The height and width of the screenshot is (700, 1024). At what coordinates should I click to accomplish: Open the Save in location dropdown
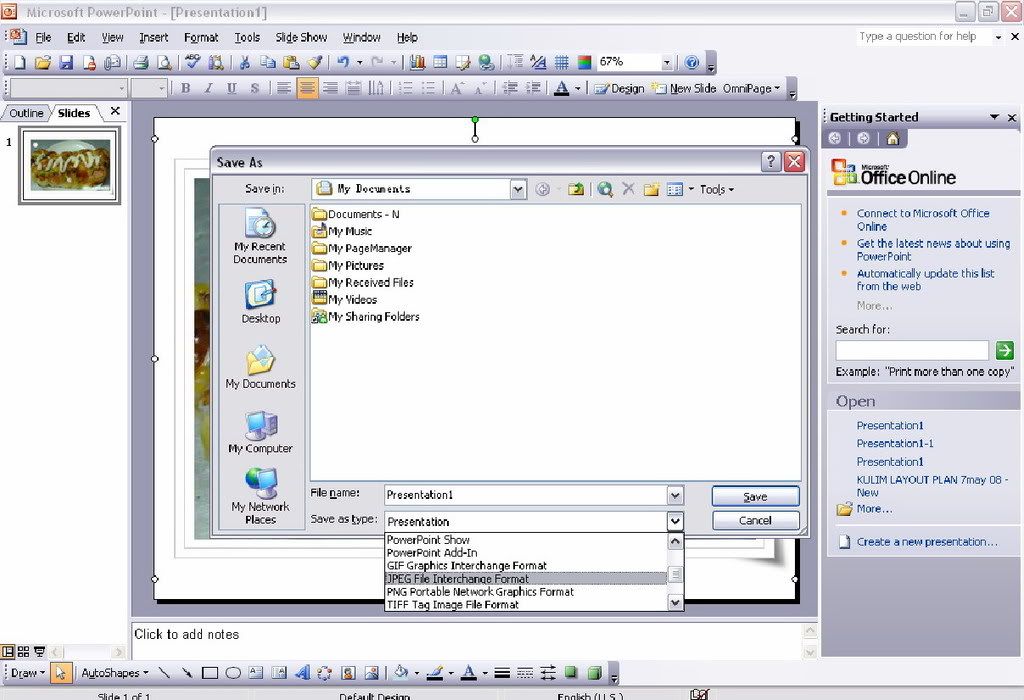tap(518, 189)
